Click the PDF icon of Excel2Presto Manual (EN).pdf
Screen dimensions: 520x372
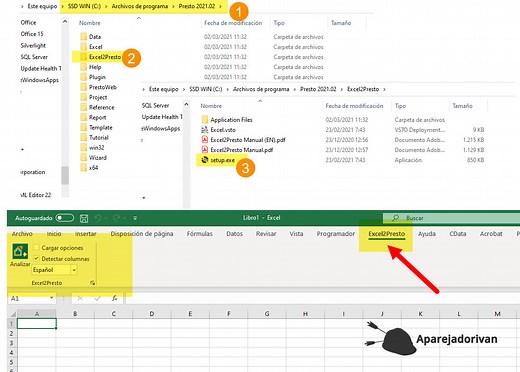click(x=205, y=140)
